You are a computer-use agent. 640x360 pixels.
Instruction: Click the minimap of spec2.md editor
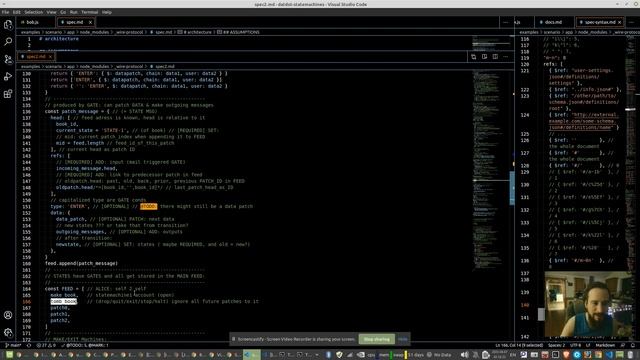pos(491,171)
